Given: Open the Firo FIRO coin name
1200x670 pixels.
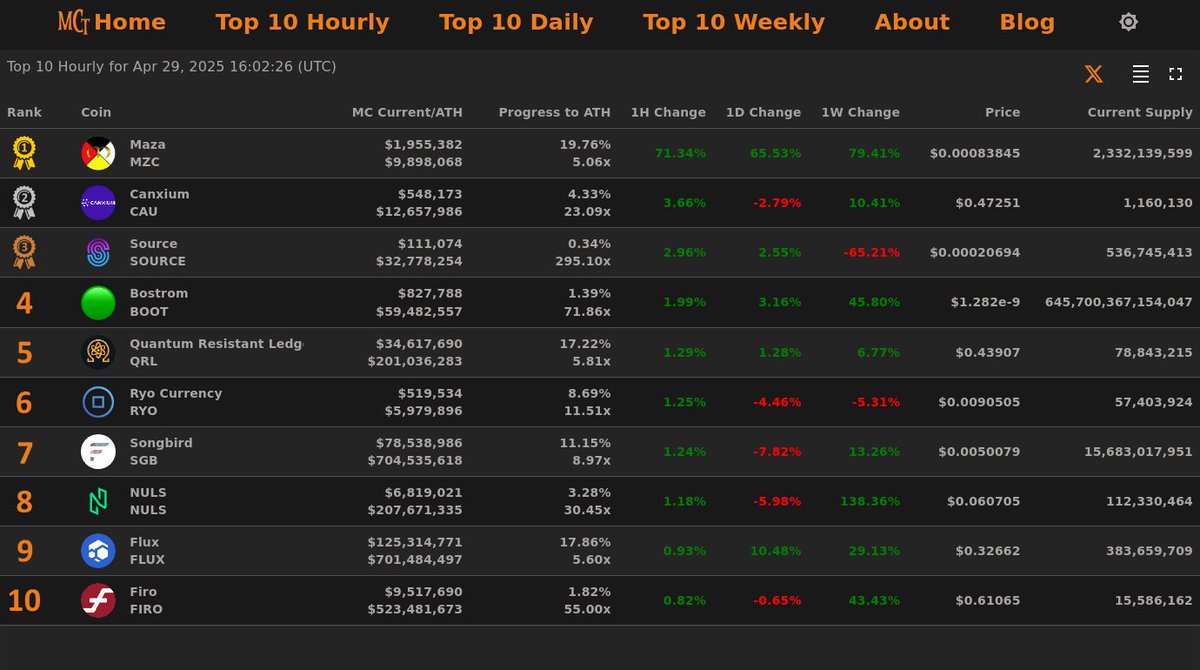Looking at the screenshot, I should [146, 601].
